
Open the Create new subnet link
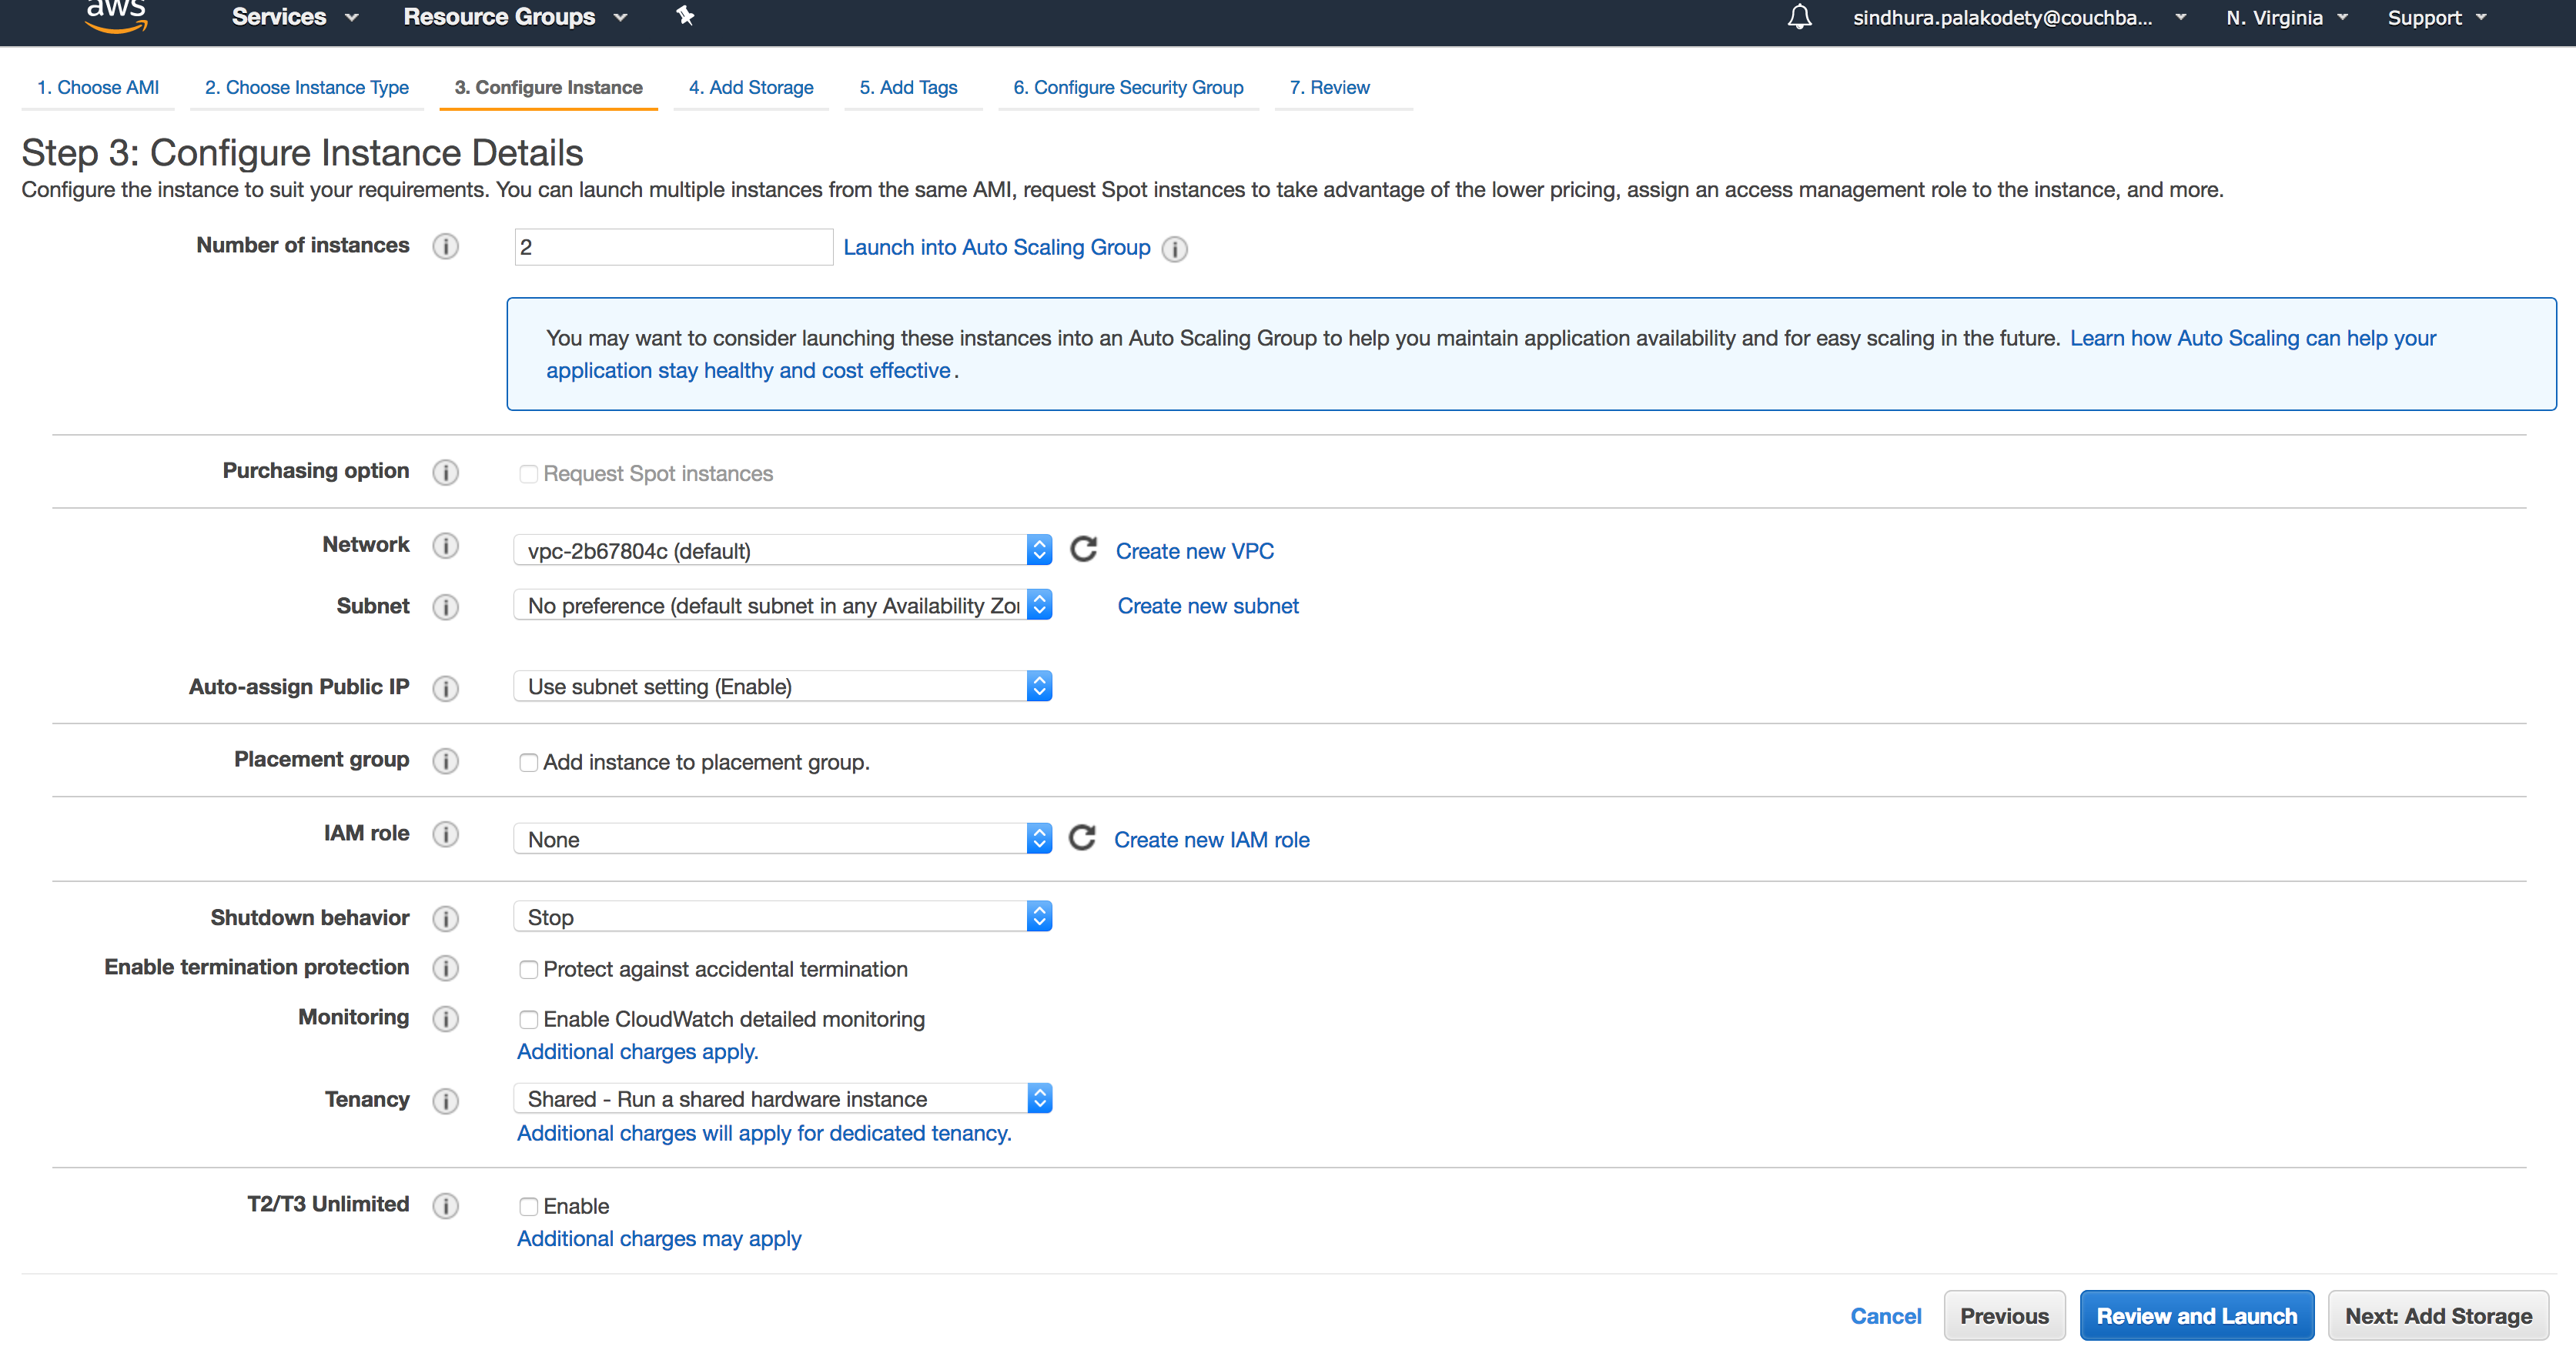[x=1207, y=605]
